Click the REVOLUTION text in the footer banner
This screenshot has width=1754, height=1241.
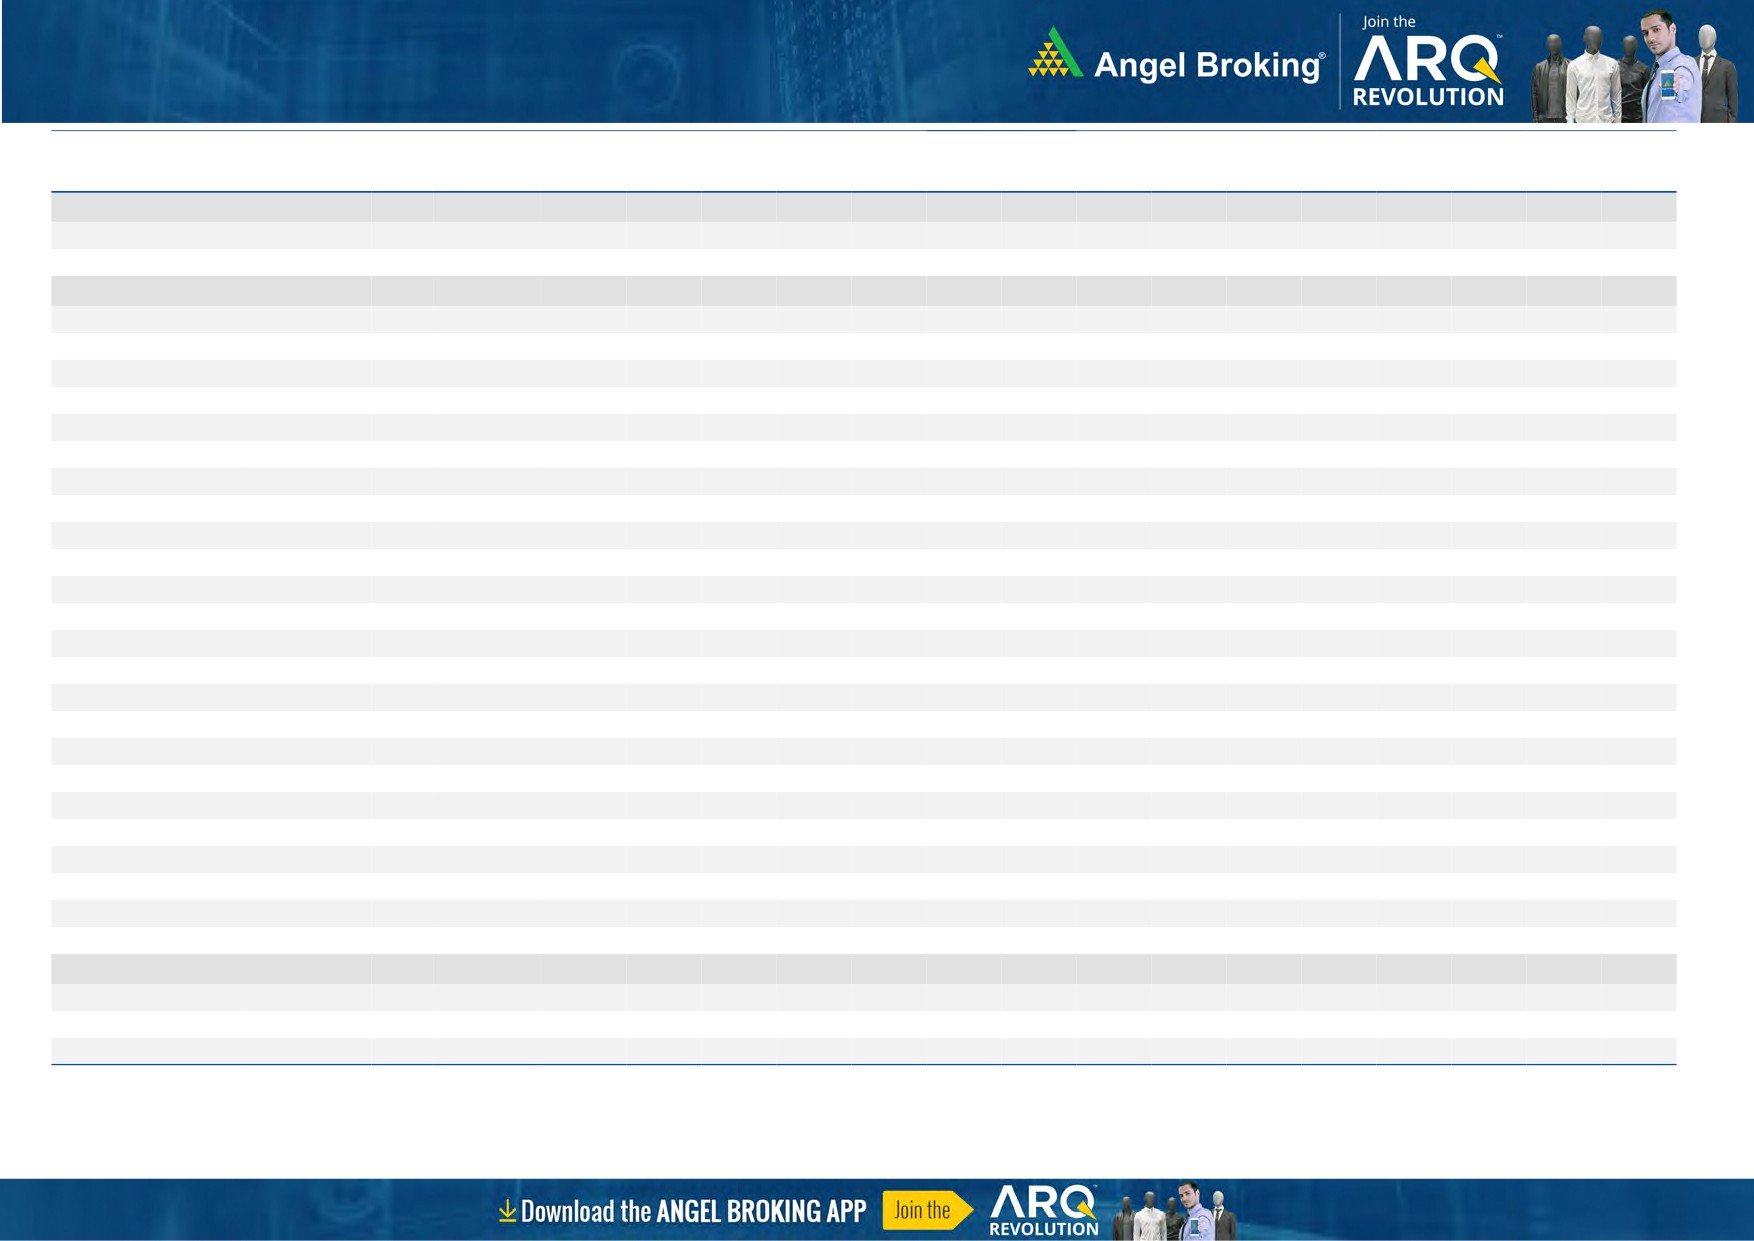(x=1043, y=1229)
